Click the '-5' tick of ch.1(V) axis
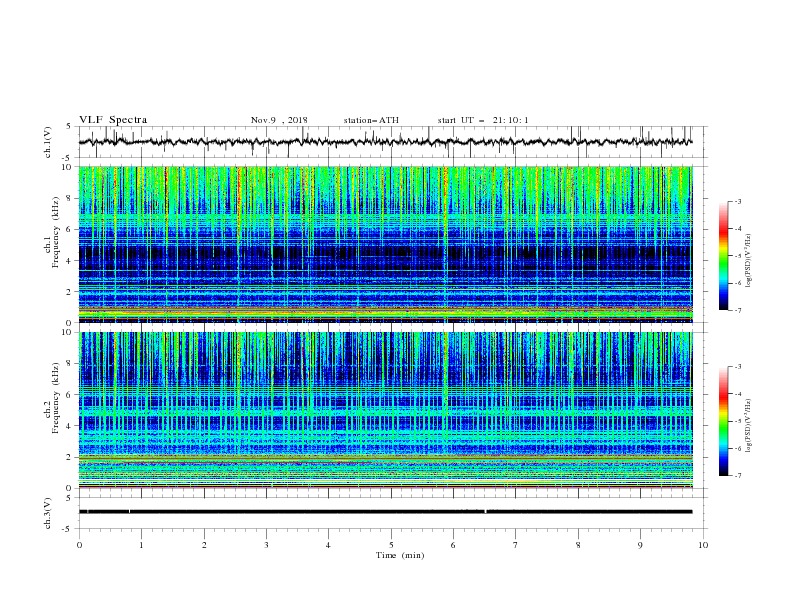The width and height of the screenshot is (792, 612). click(x=68, y=158)
